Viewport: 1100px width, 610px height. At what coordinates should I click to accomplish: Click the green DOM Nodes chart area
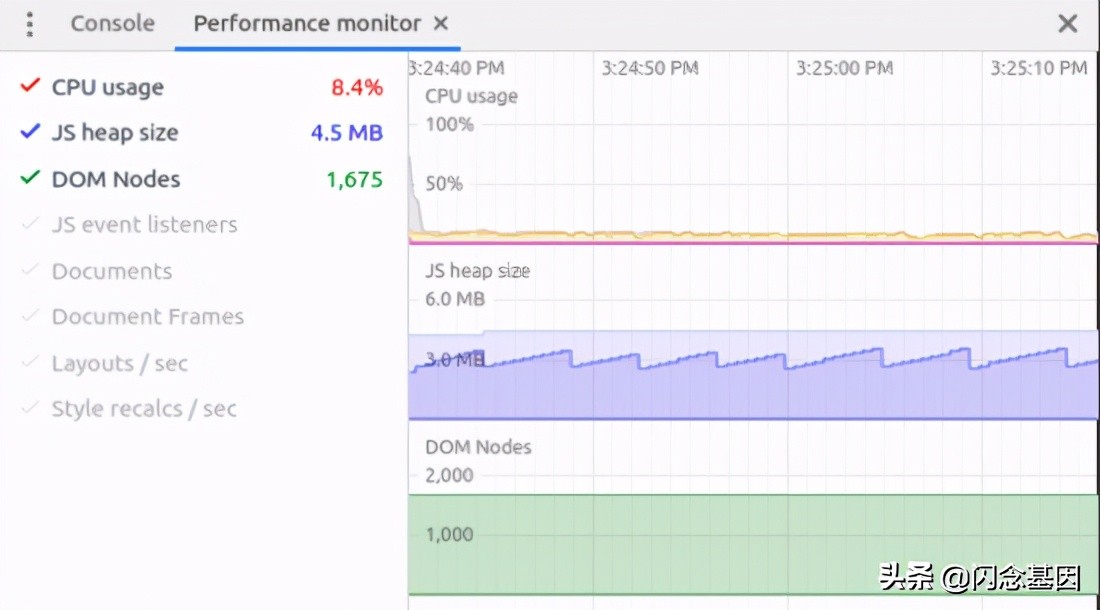pyautogui.click(x=750, y=545)
